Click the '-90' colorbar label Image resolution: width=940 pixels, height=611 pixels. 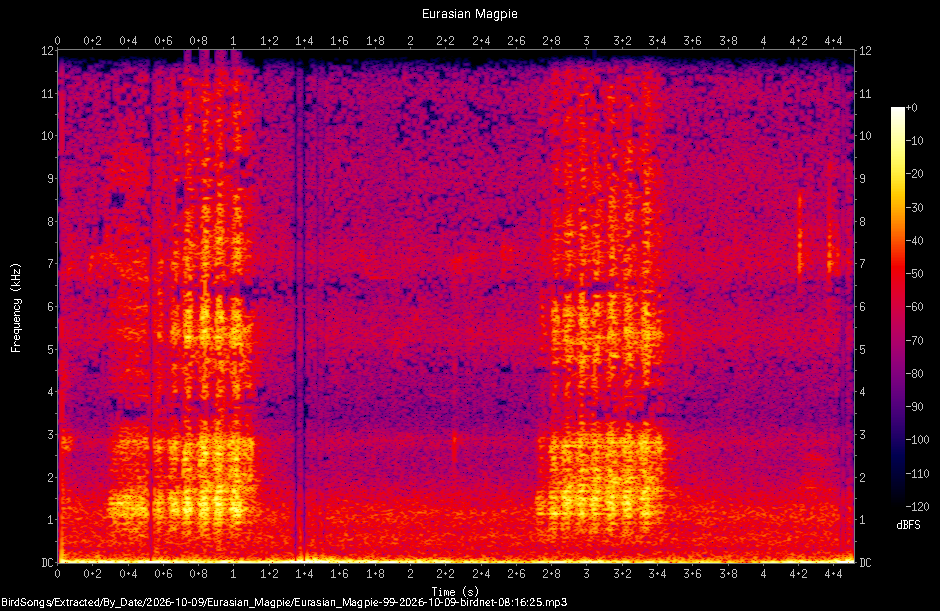[915, 407]
